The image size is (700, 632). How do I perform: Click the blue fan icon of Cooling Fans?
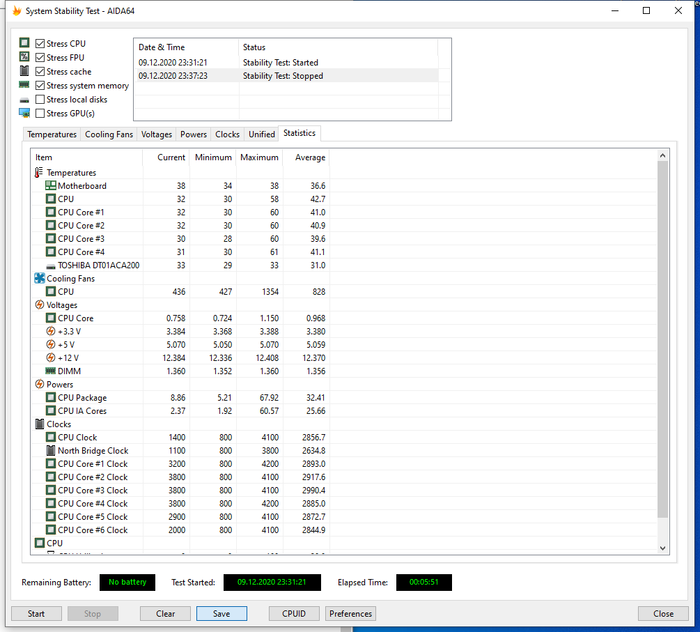[40, 279]
